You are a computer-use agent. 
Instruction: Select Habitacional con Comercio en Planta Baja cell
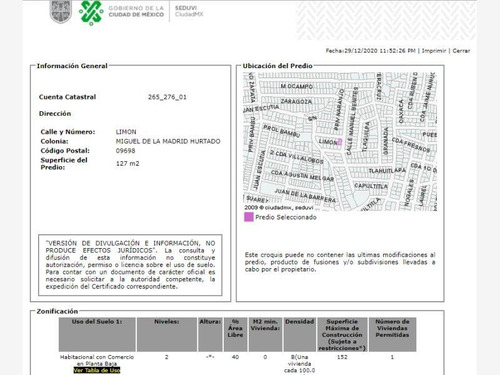pos(97,360)
